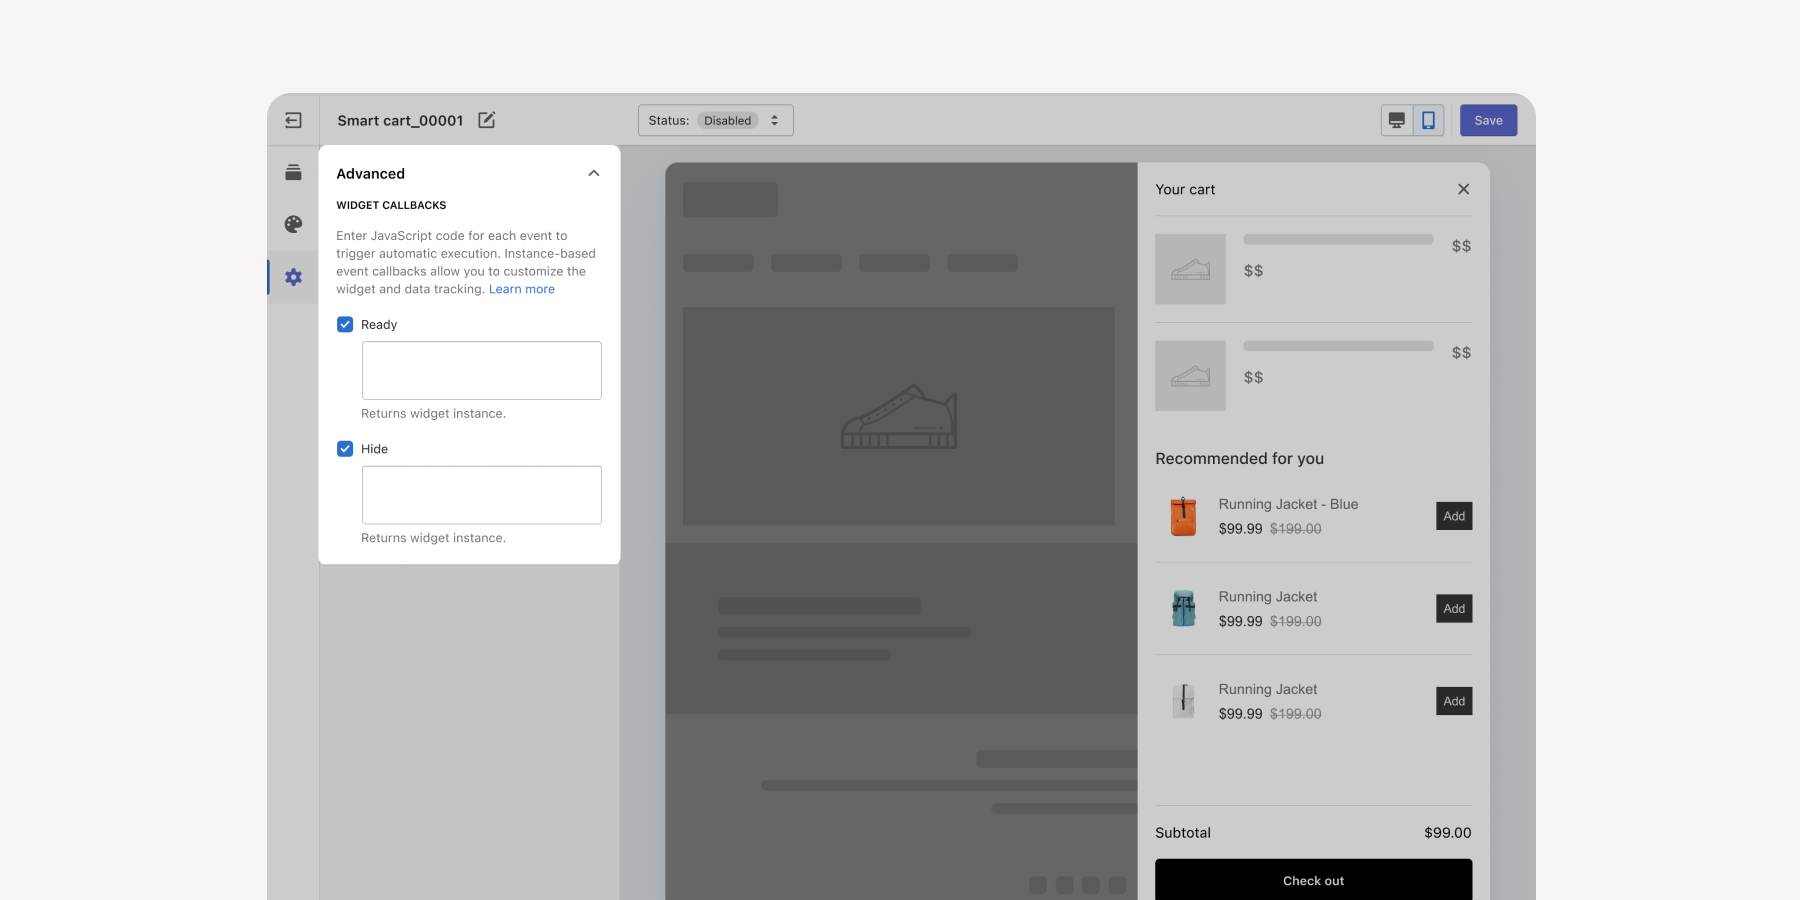The height and width of the screenshot is (900, 1800).
Task: Click the second cart item shoe placeholder
Action: 1190,376
